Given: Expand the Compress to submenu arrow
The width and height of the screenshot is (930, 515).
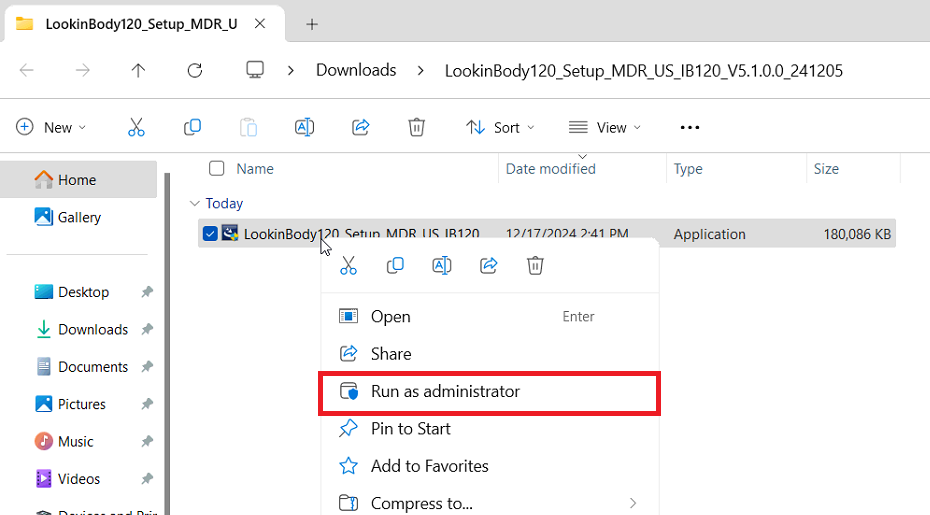Looking at the screenshot, I should [x=633, y=503].
